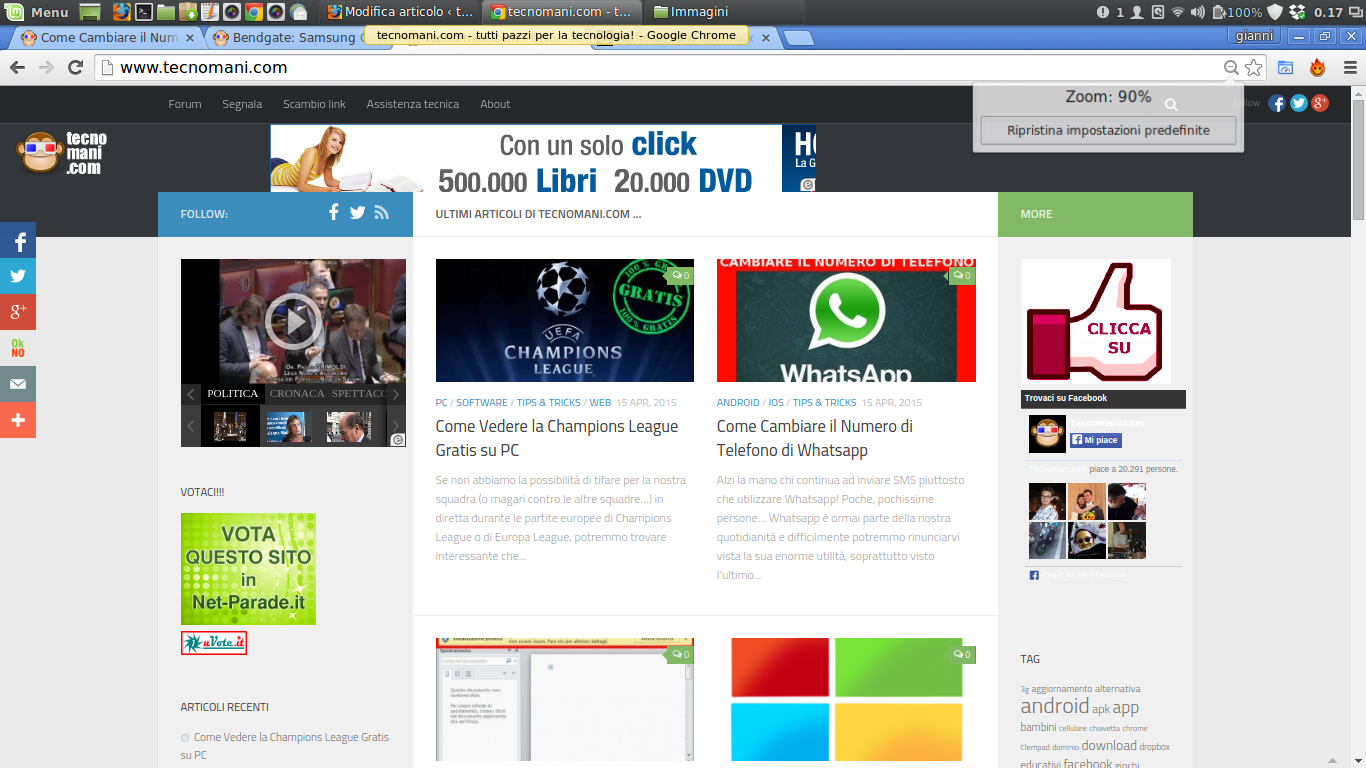Click the 'Vota questo sito' Net-Parade banner
The width and height of the screenshot is (1366, 768).
tap(248, 569)
